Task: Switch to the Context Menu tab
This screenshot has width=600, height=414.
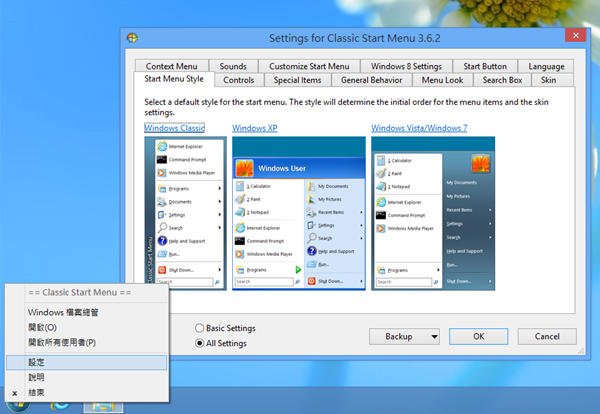Action: coord(172,66)
